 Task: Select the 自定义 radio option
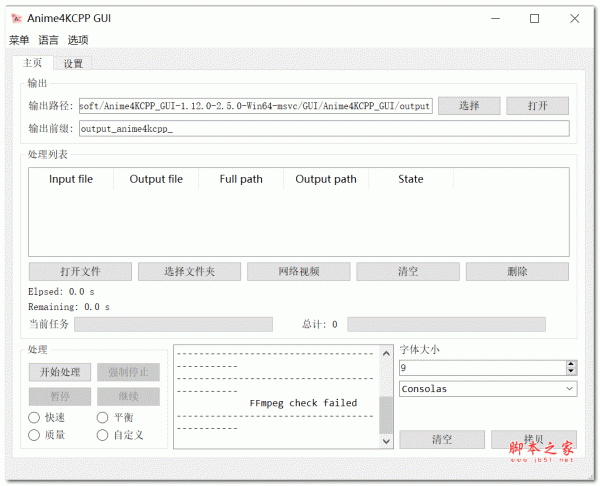coord(103,435)
